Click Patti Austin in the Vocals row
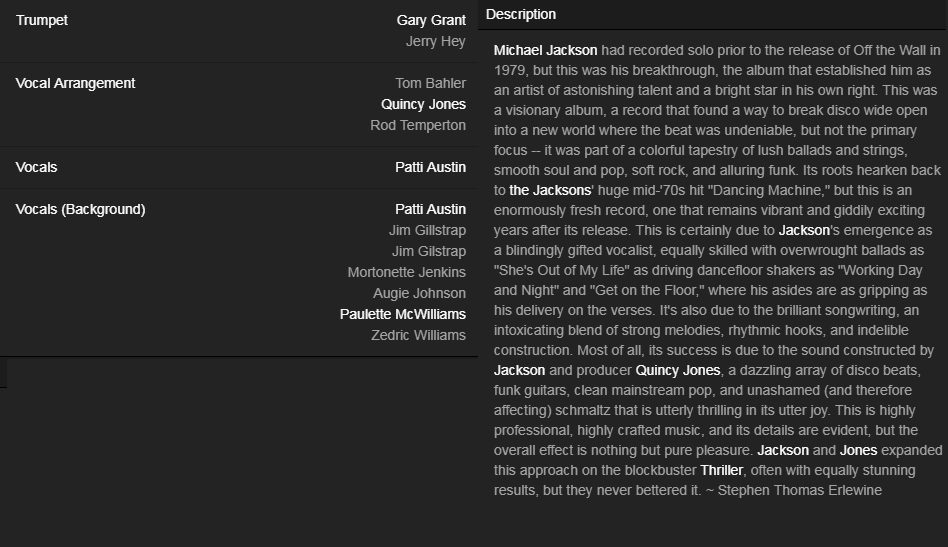Screen dimensions: 948x547 (430, 167)
